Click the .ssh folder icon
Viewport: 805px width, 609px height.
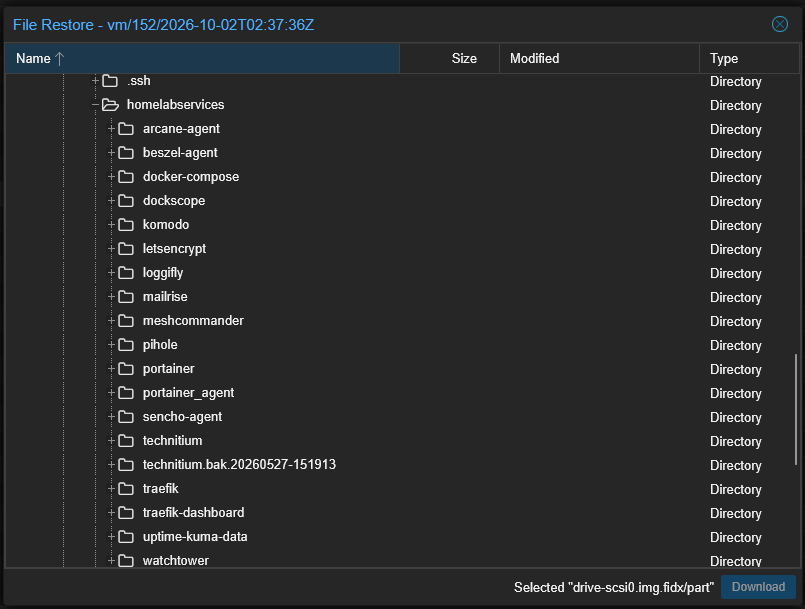click(x=110, y=81)
